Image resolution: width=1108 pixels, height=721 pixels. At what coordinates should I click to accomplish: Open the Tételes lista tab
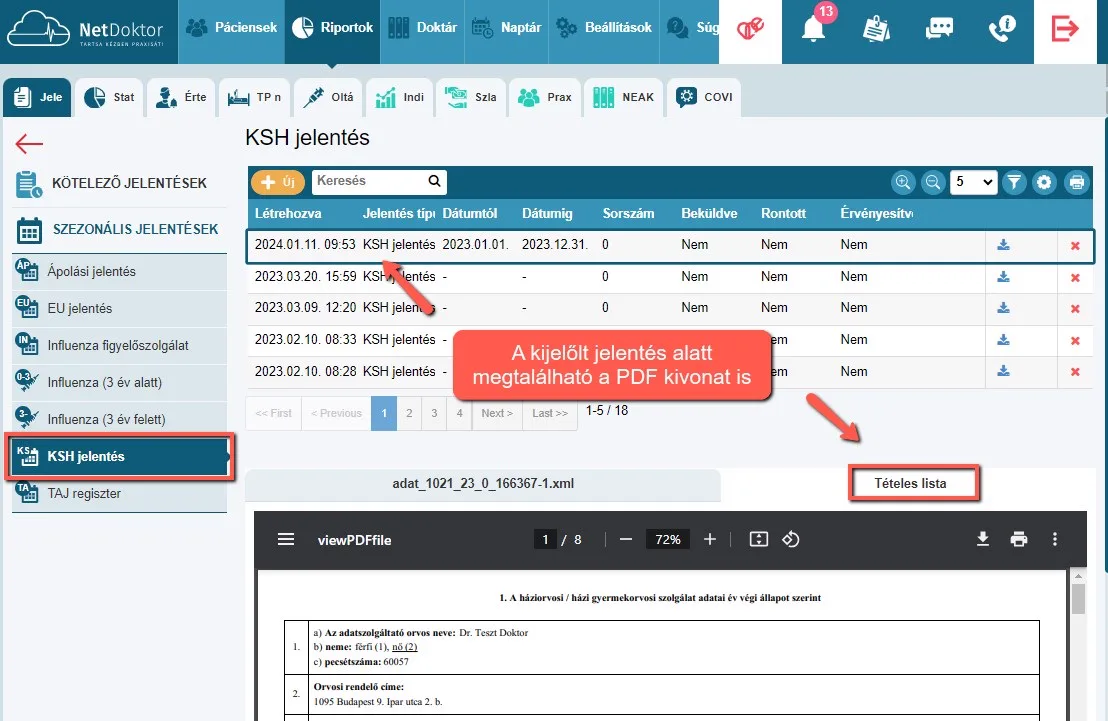click(910, 483)
